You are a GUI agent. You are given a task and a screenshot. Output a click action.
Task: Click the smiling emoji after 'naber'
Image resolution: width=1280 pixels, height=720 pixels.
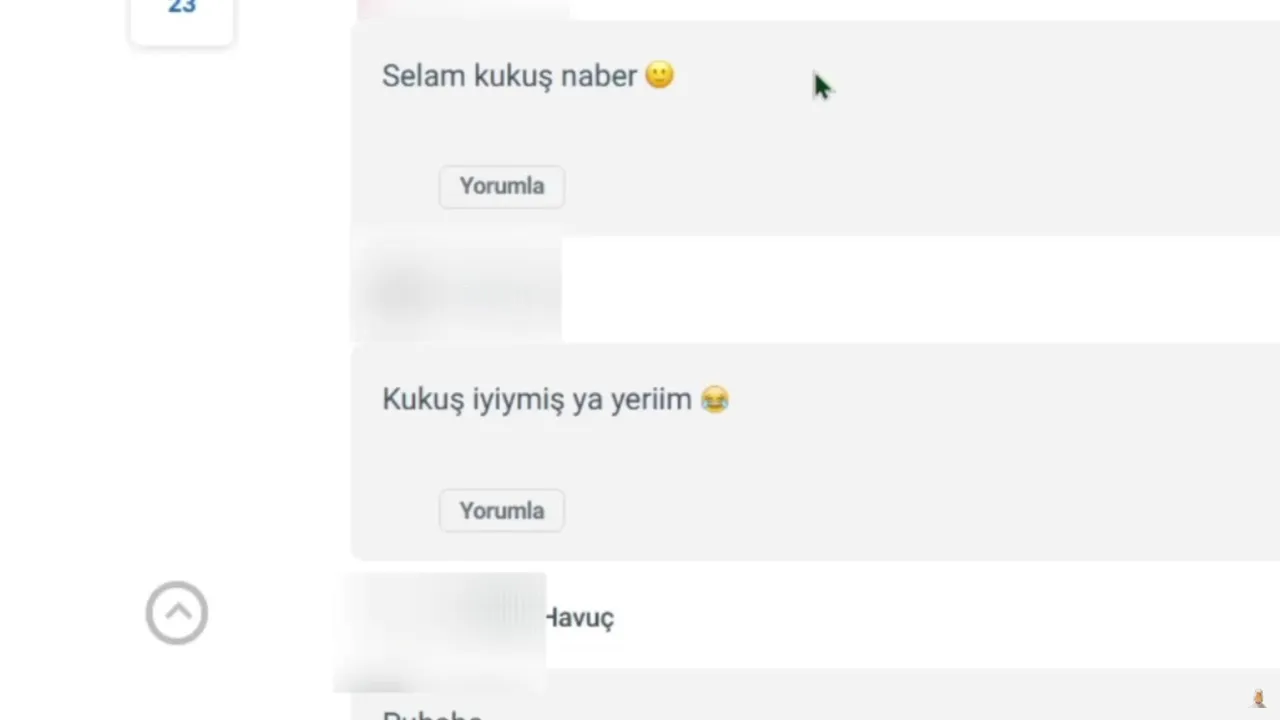click(x=660, y=75)
